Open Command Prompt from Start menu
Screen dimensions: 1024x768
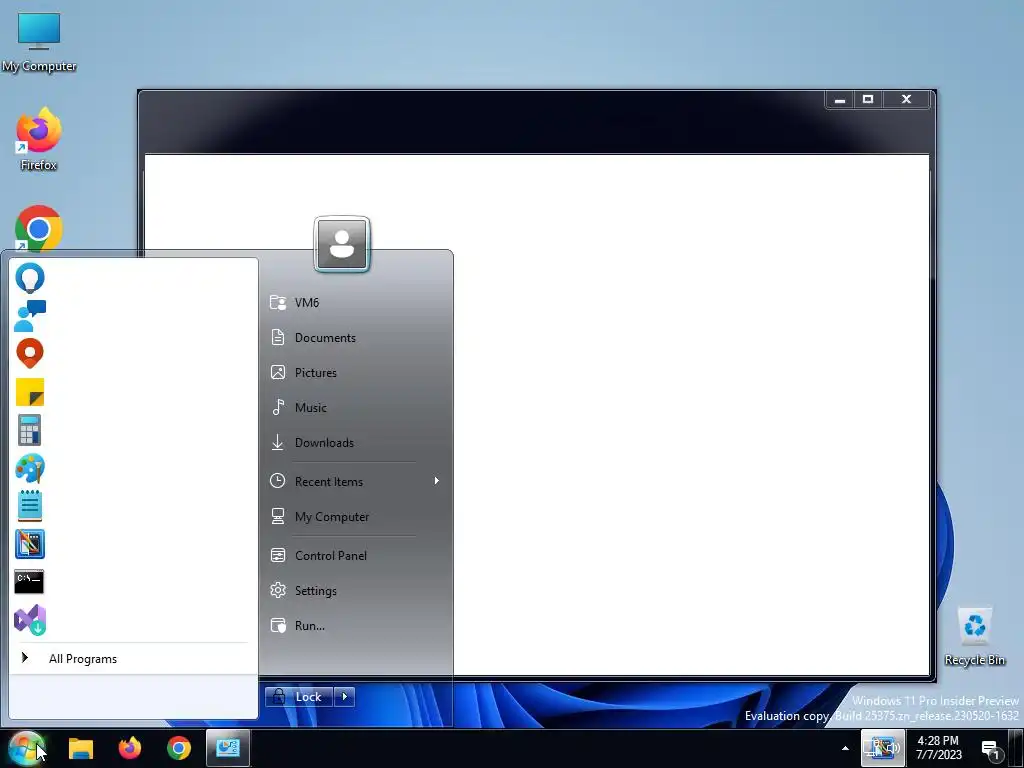30,582
